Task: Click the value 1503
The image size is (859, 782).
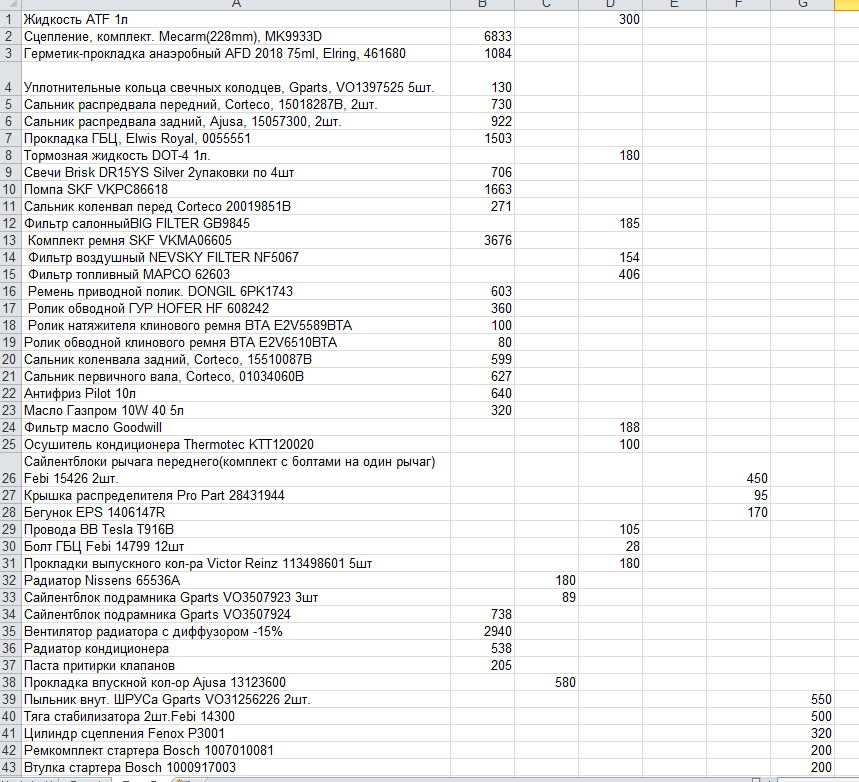Action: (x=497, y=138)
